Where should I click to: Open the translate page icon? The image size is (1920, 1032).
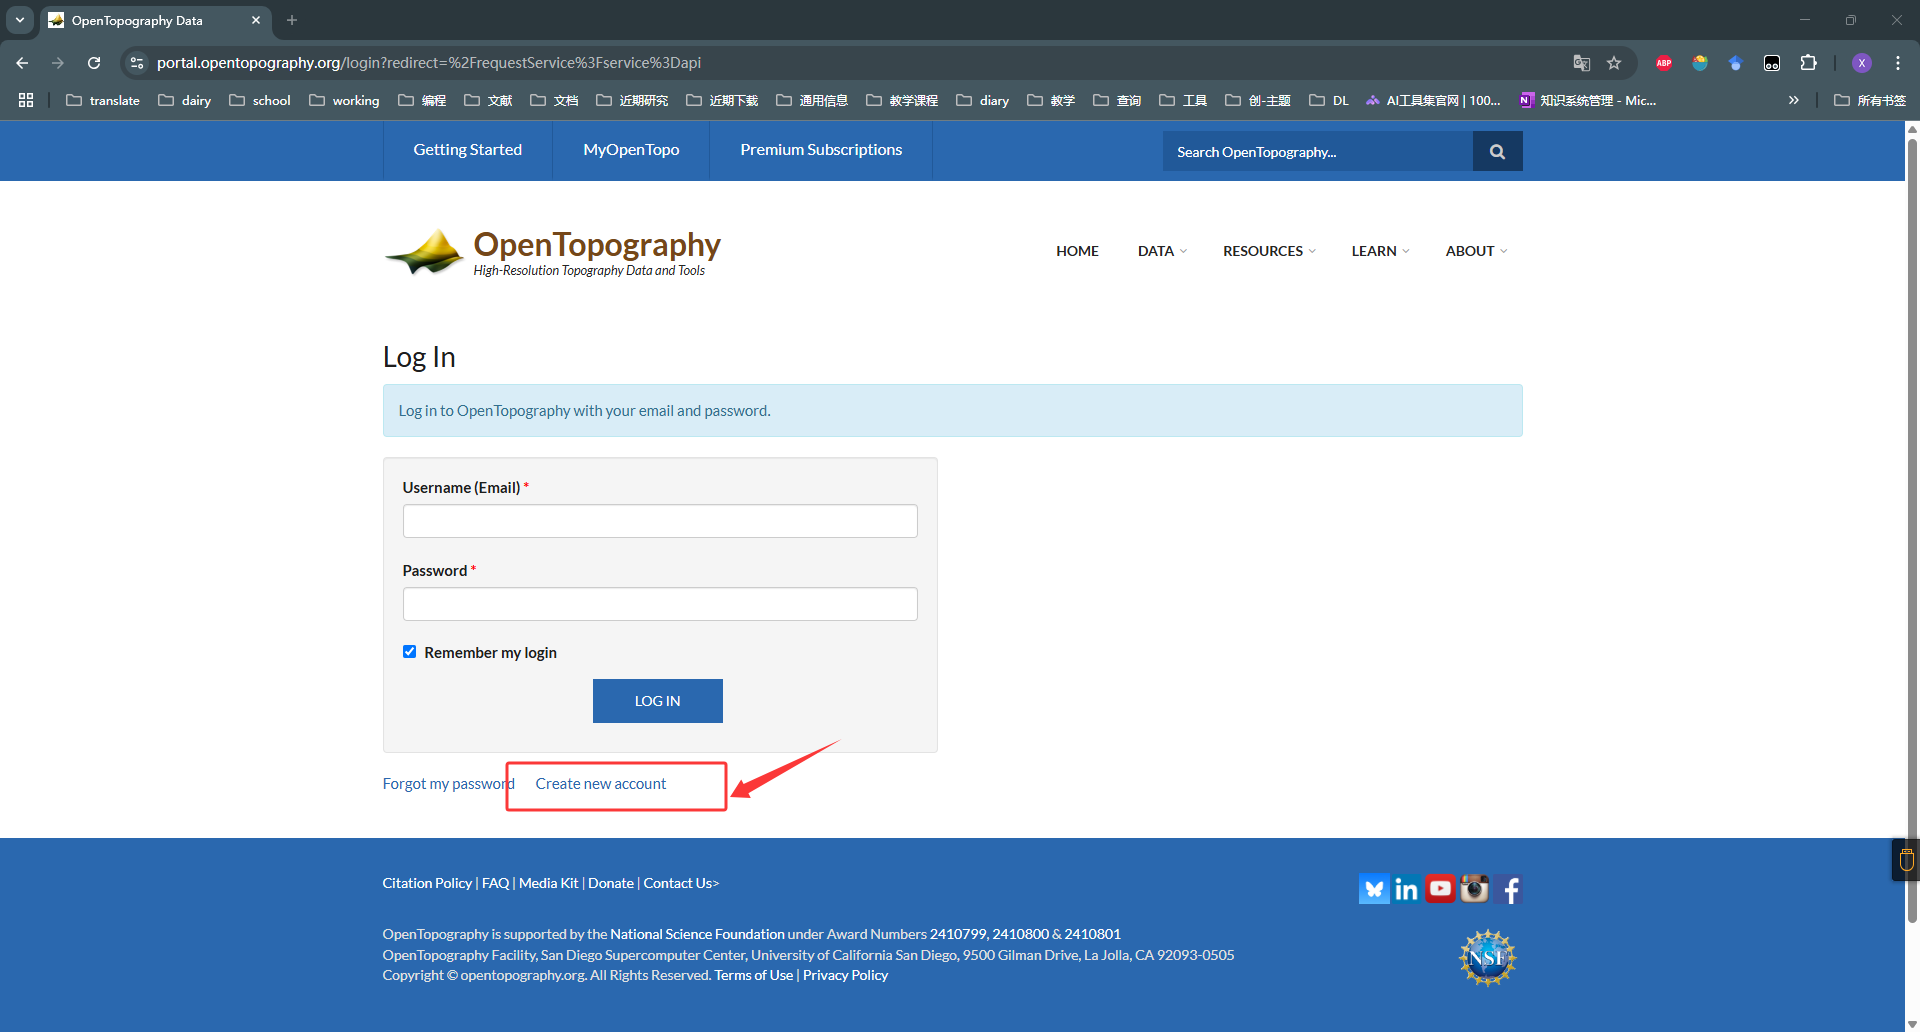click(x=1582, y=63)
